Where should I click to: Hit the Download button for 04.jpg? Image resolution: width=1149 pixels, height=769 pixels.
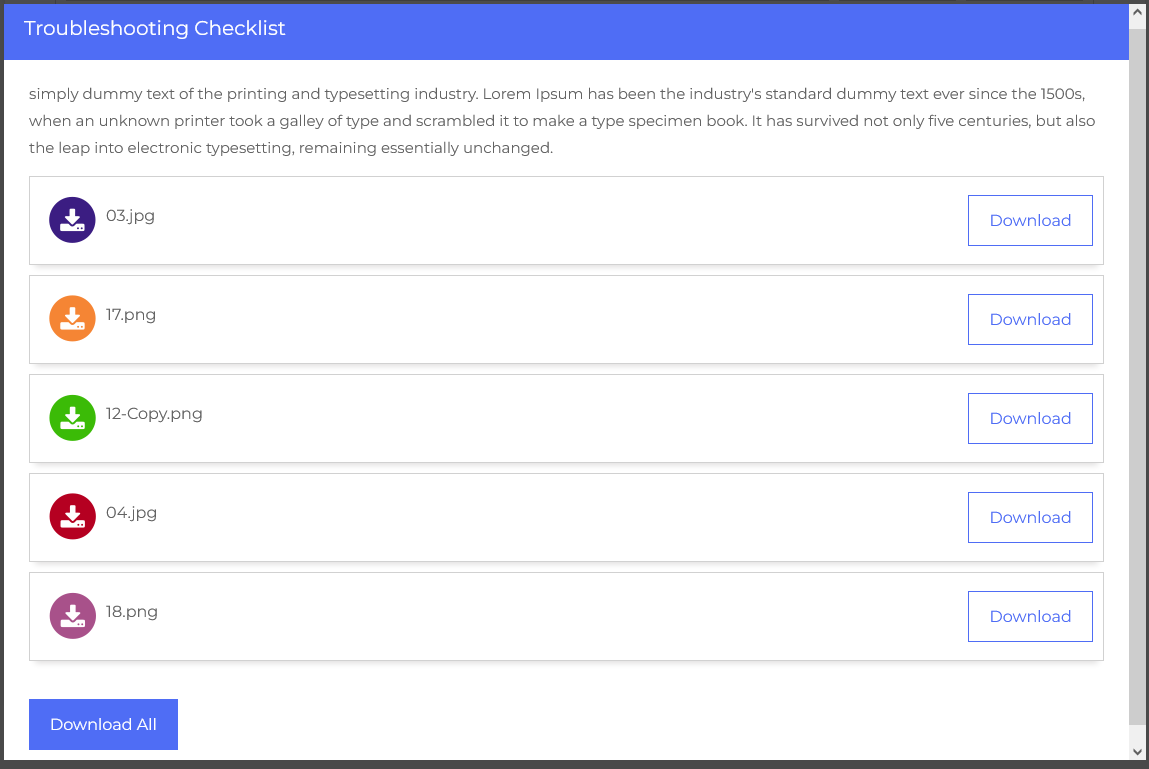pyautogui.click(x=1030, y=518)
